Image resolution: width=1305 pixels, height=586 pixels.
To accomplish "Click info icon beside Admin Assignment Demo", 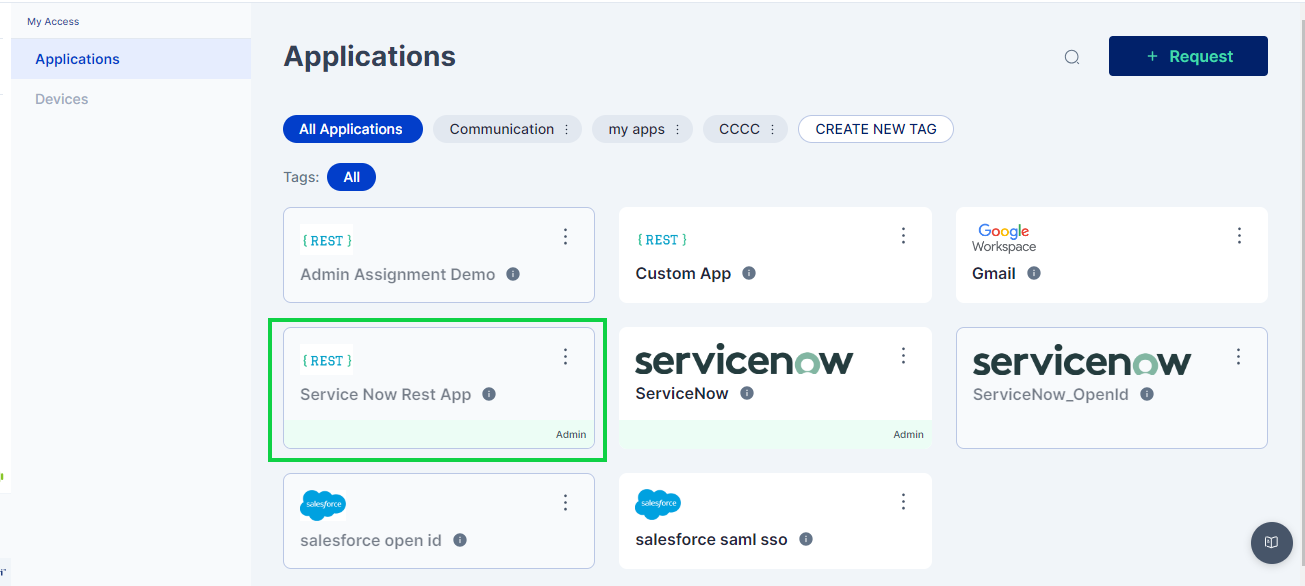I will pyautogui.click(x=513, y=274).
